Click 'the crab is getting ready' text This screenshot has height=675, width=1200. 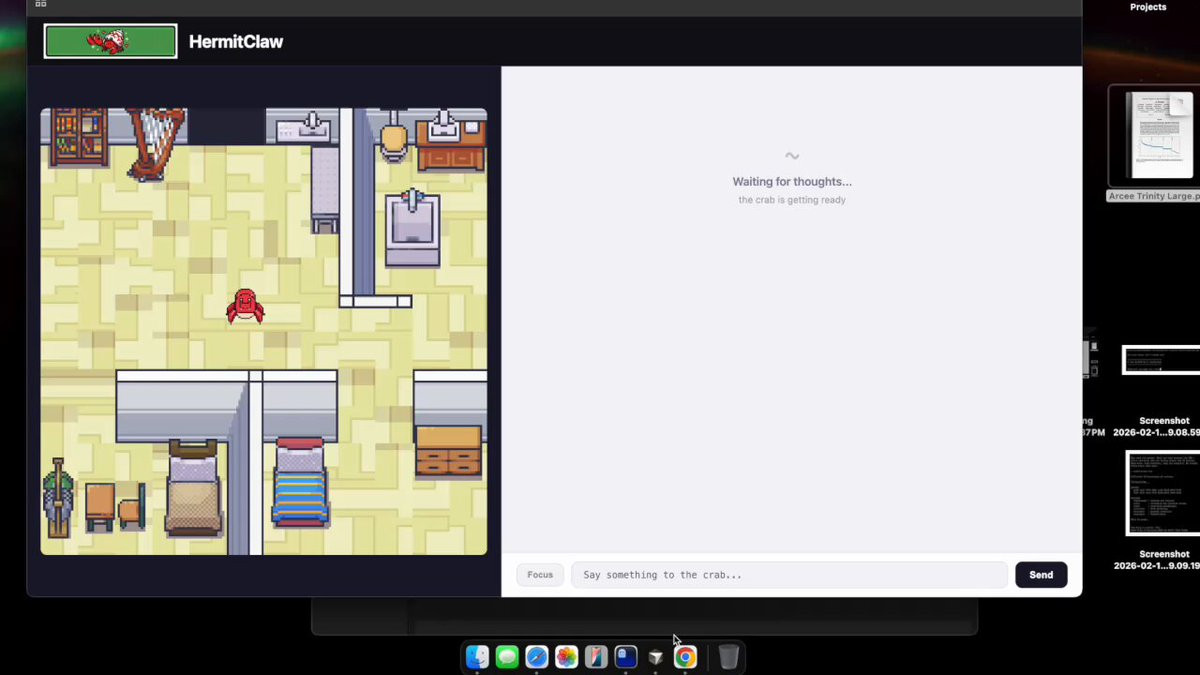[x=792, y=200]
